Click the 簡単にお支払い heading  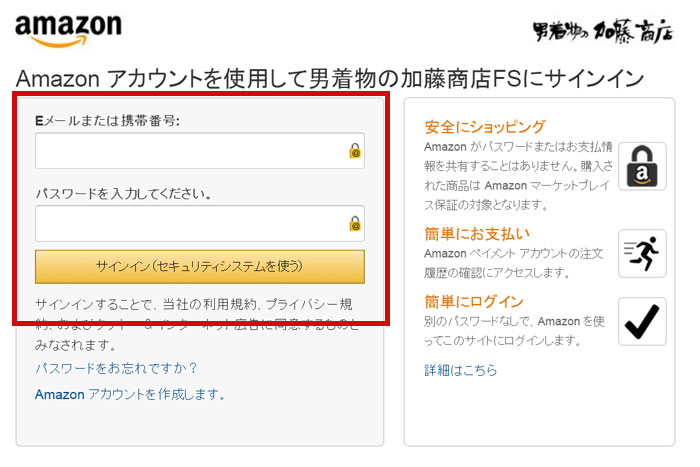(x=477, y=234)
